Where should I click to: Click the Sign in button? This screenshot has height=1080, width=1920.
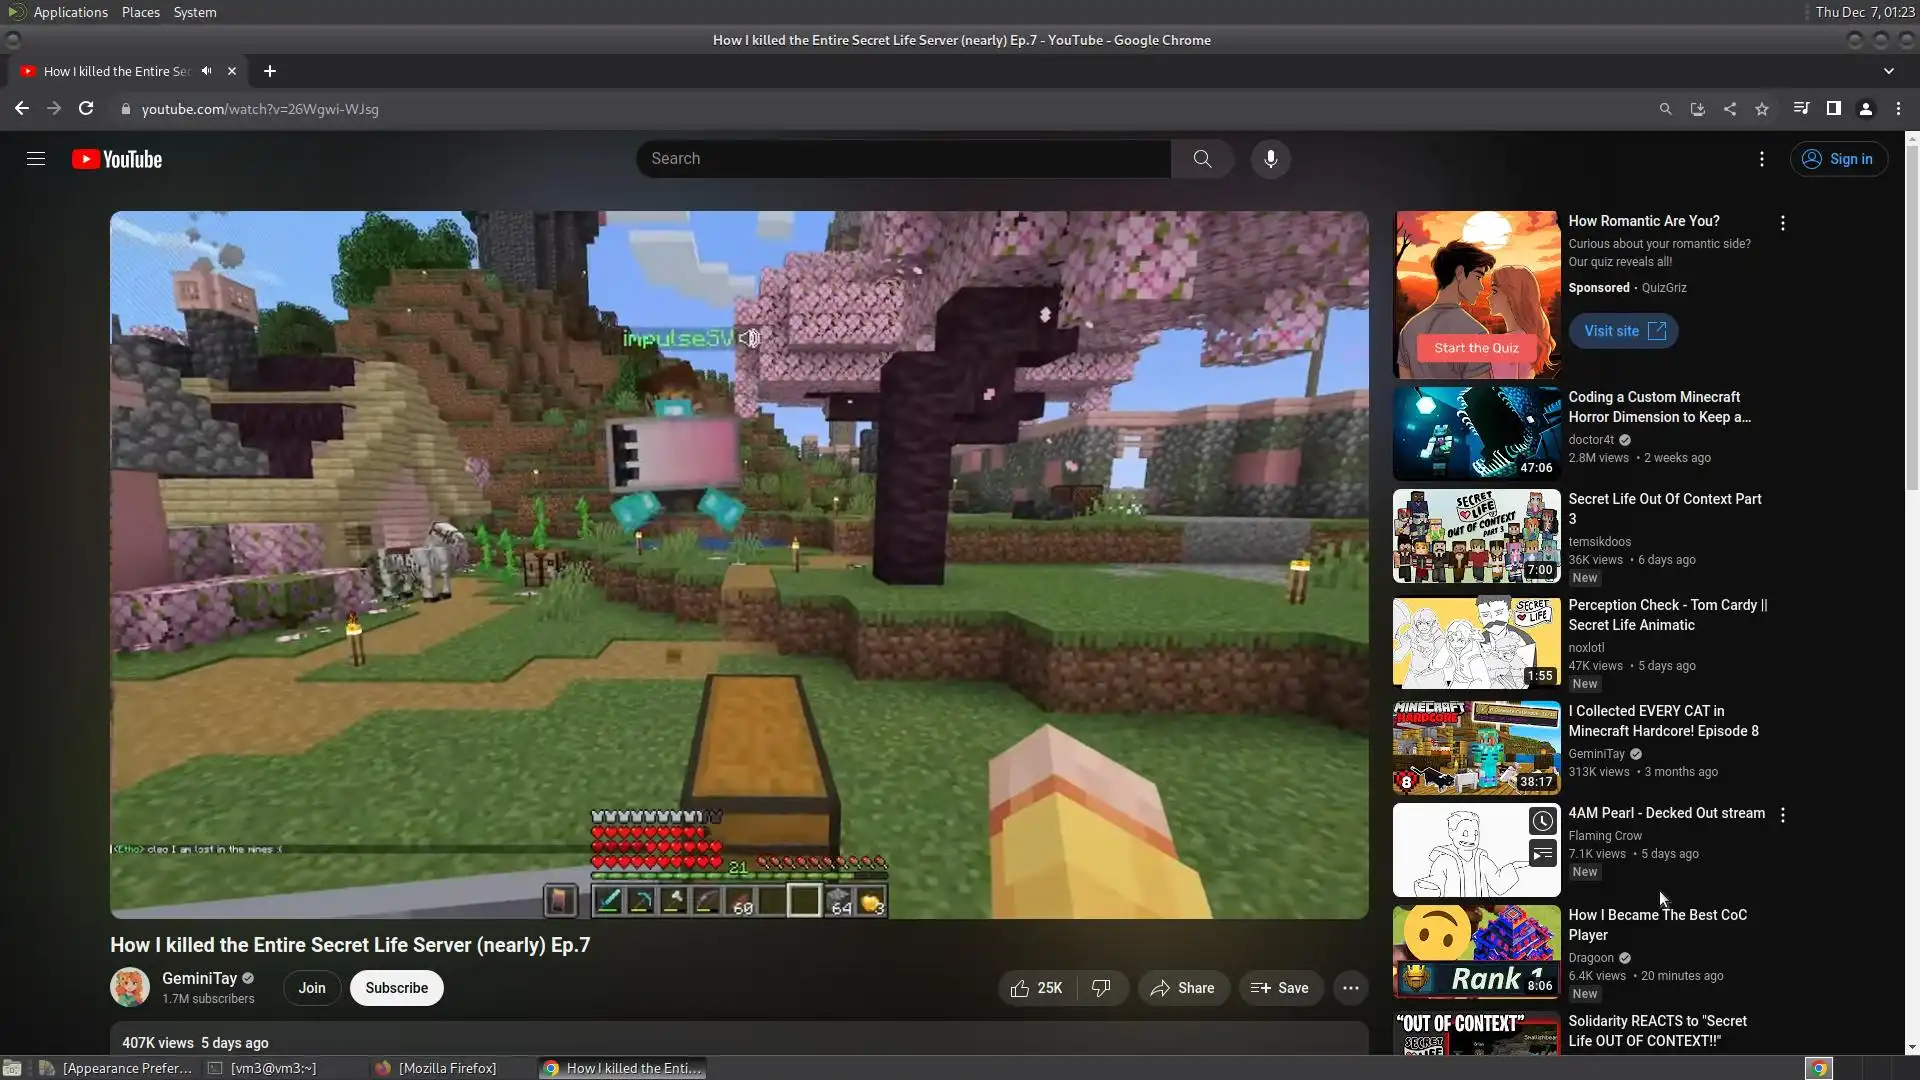pyautogui.click(x=1838, y=159)
